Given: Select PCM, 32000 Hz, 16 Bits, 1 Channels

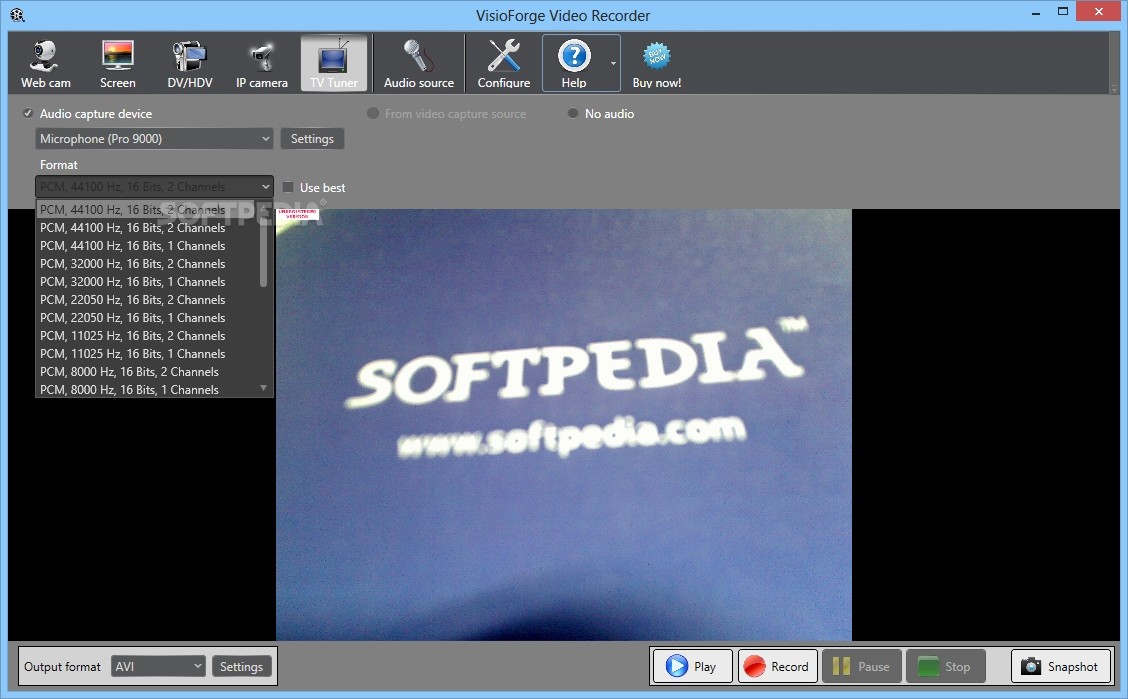Looking at the screenshot, I should (x=147, y=281).
